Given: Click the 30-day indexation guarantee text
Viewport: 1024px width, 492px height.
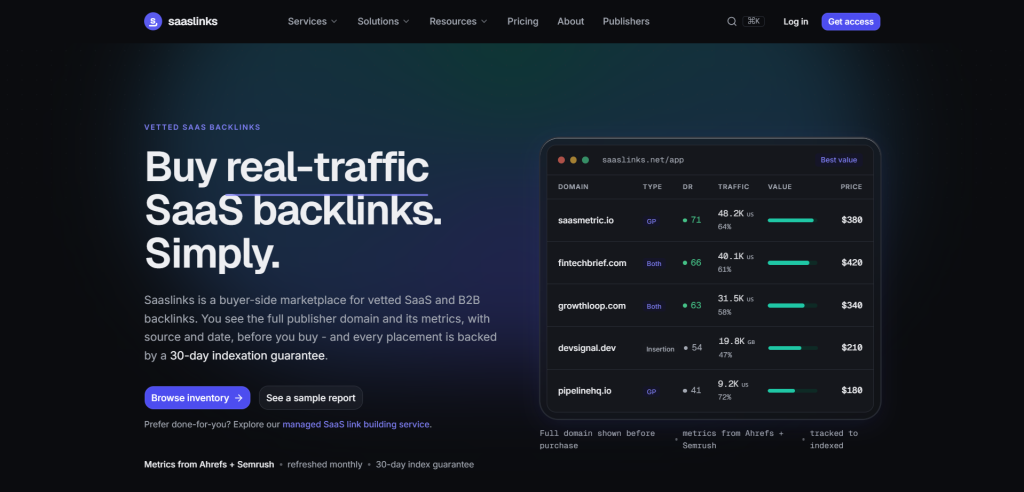Looking at the screenshot, I should coord(248,356).
